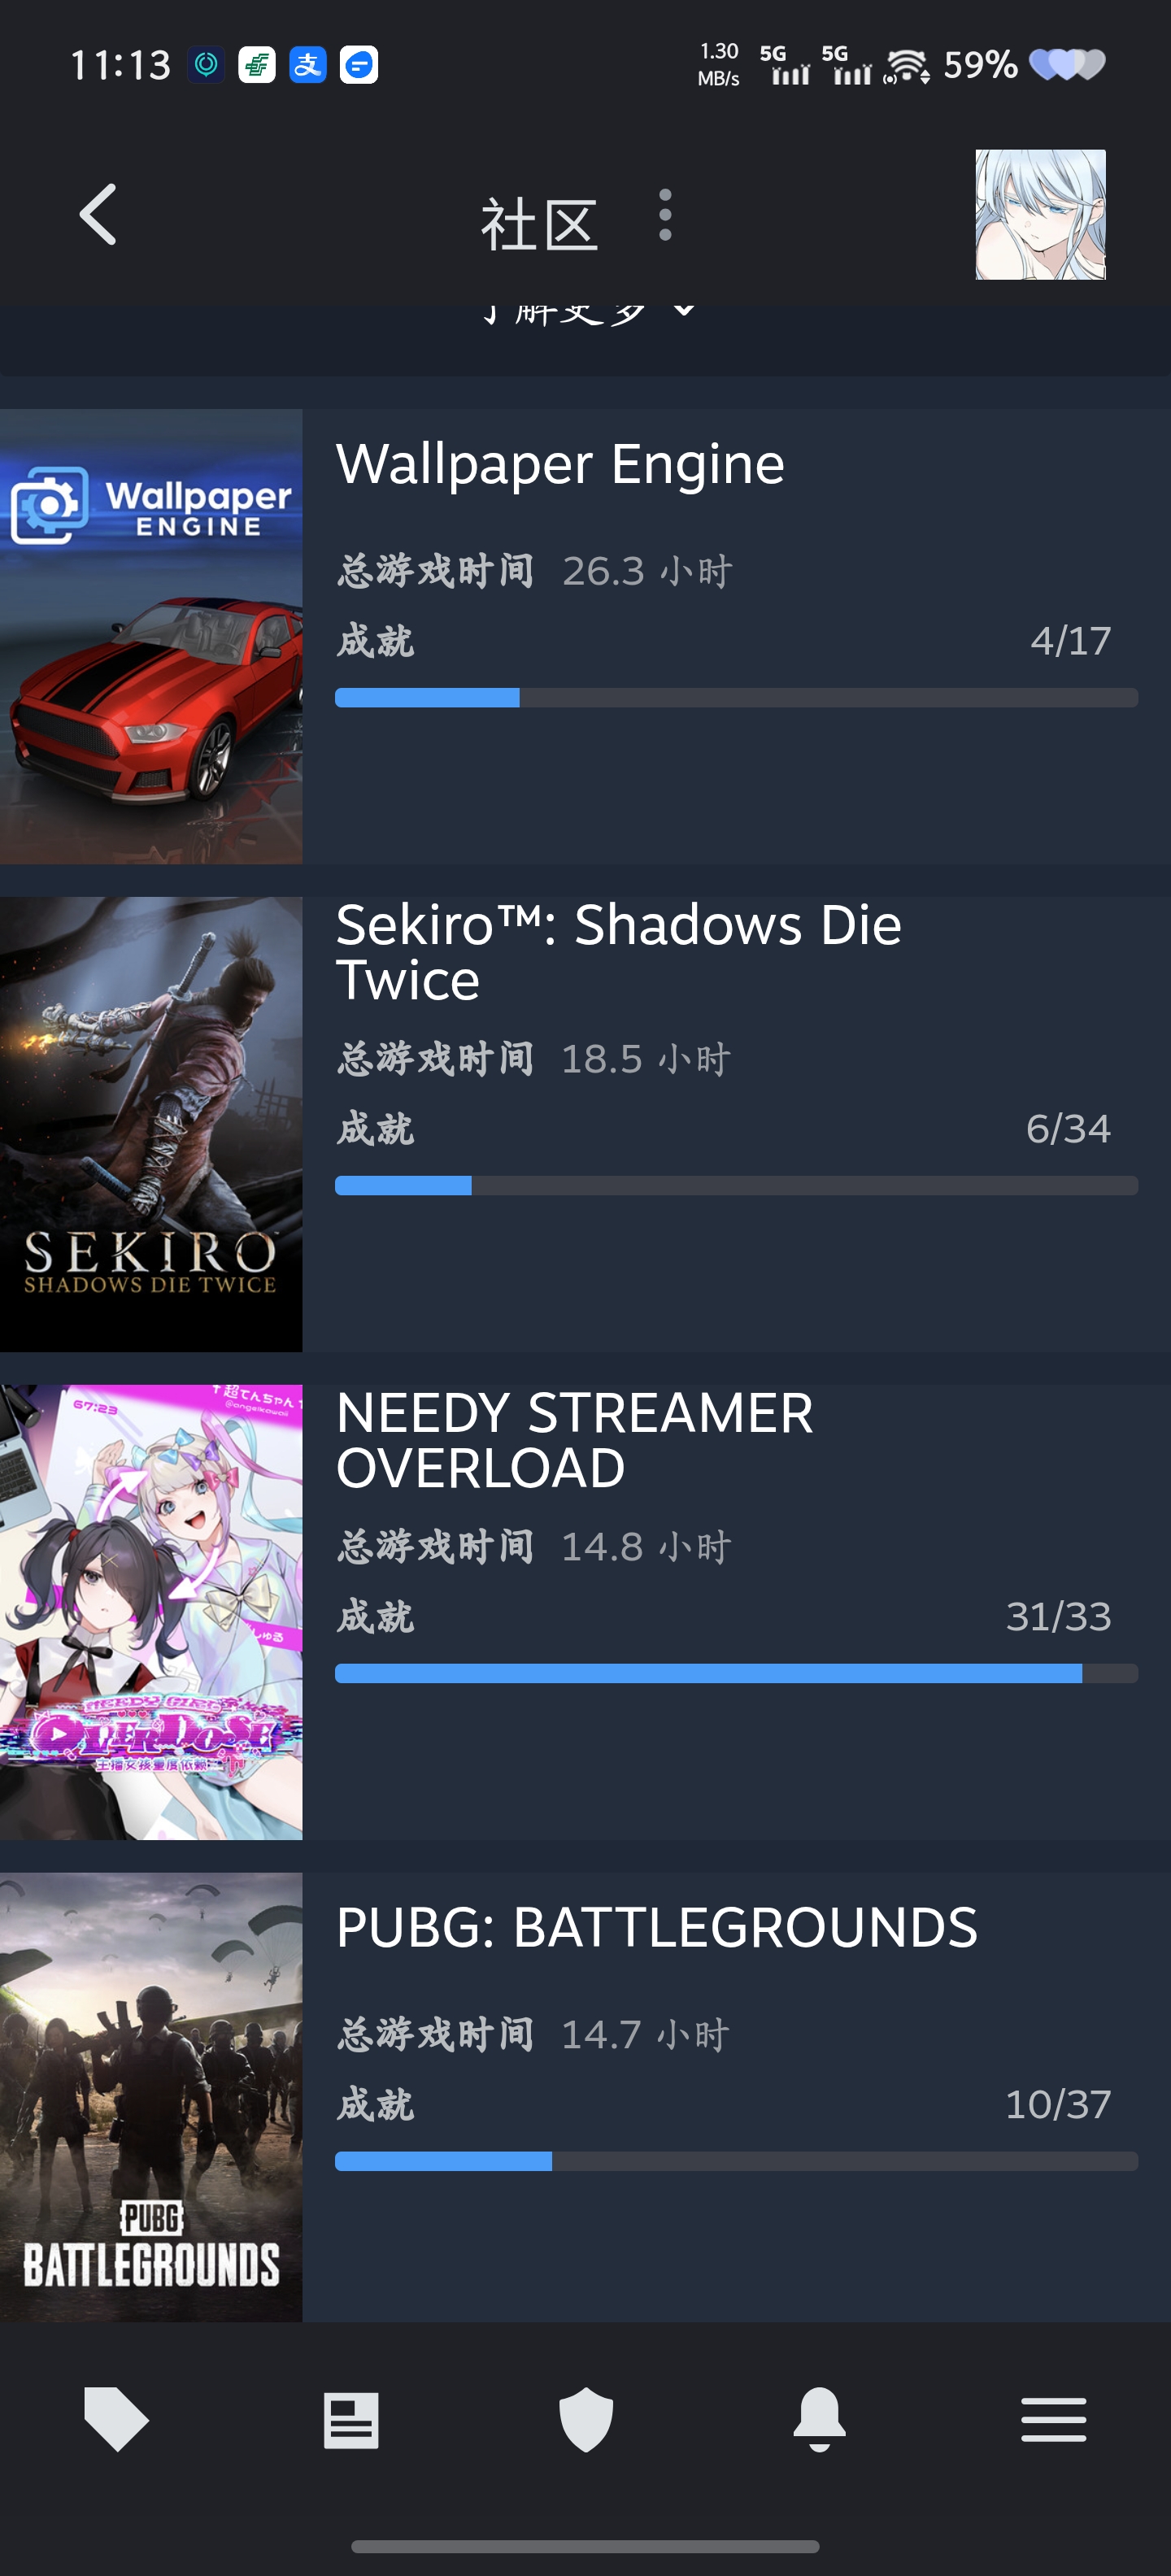Tap the back arrow icon
The height and width of the screenshot is (2576, 1171).
[98, 214]
